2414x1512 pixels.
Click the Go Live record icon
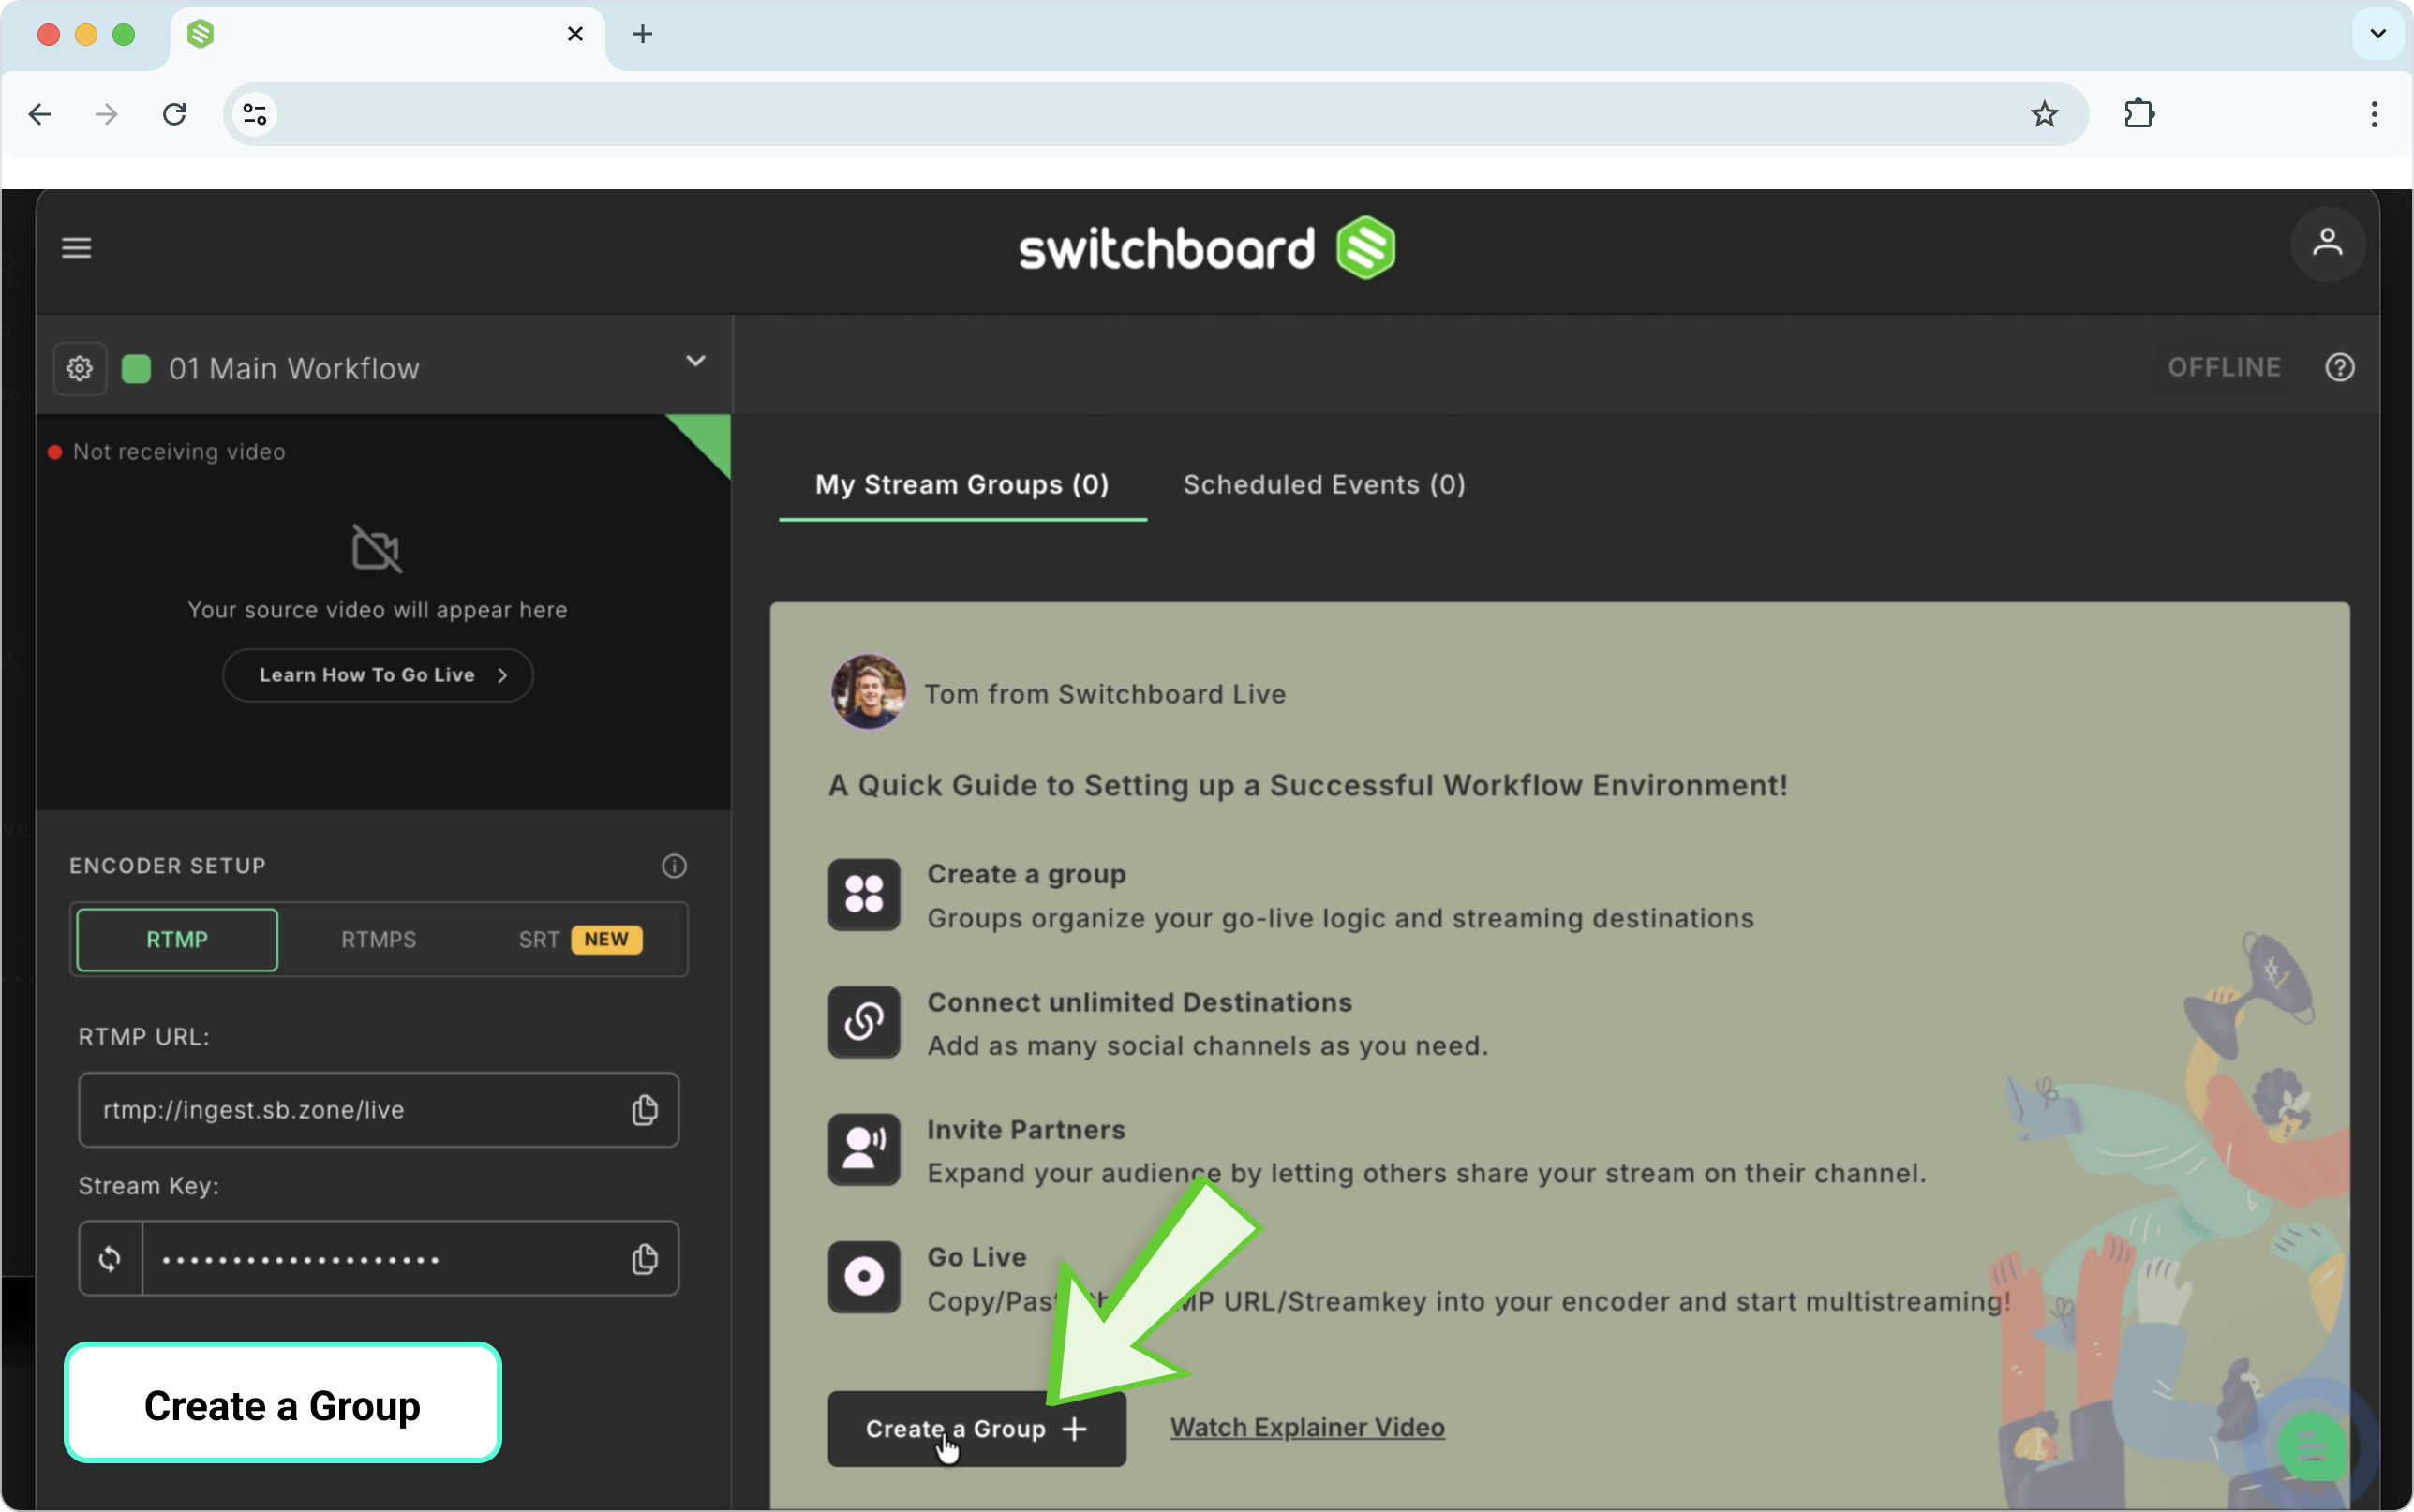click(864, 1277)
